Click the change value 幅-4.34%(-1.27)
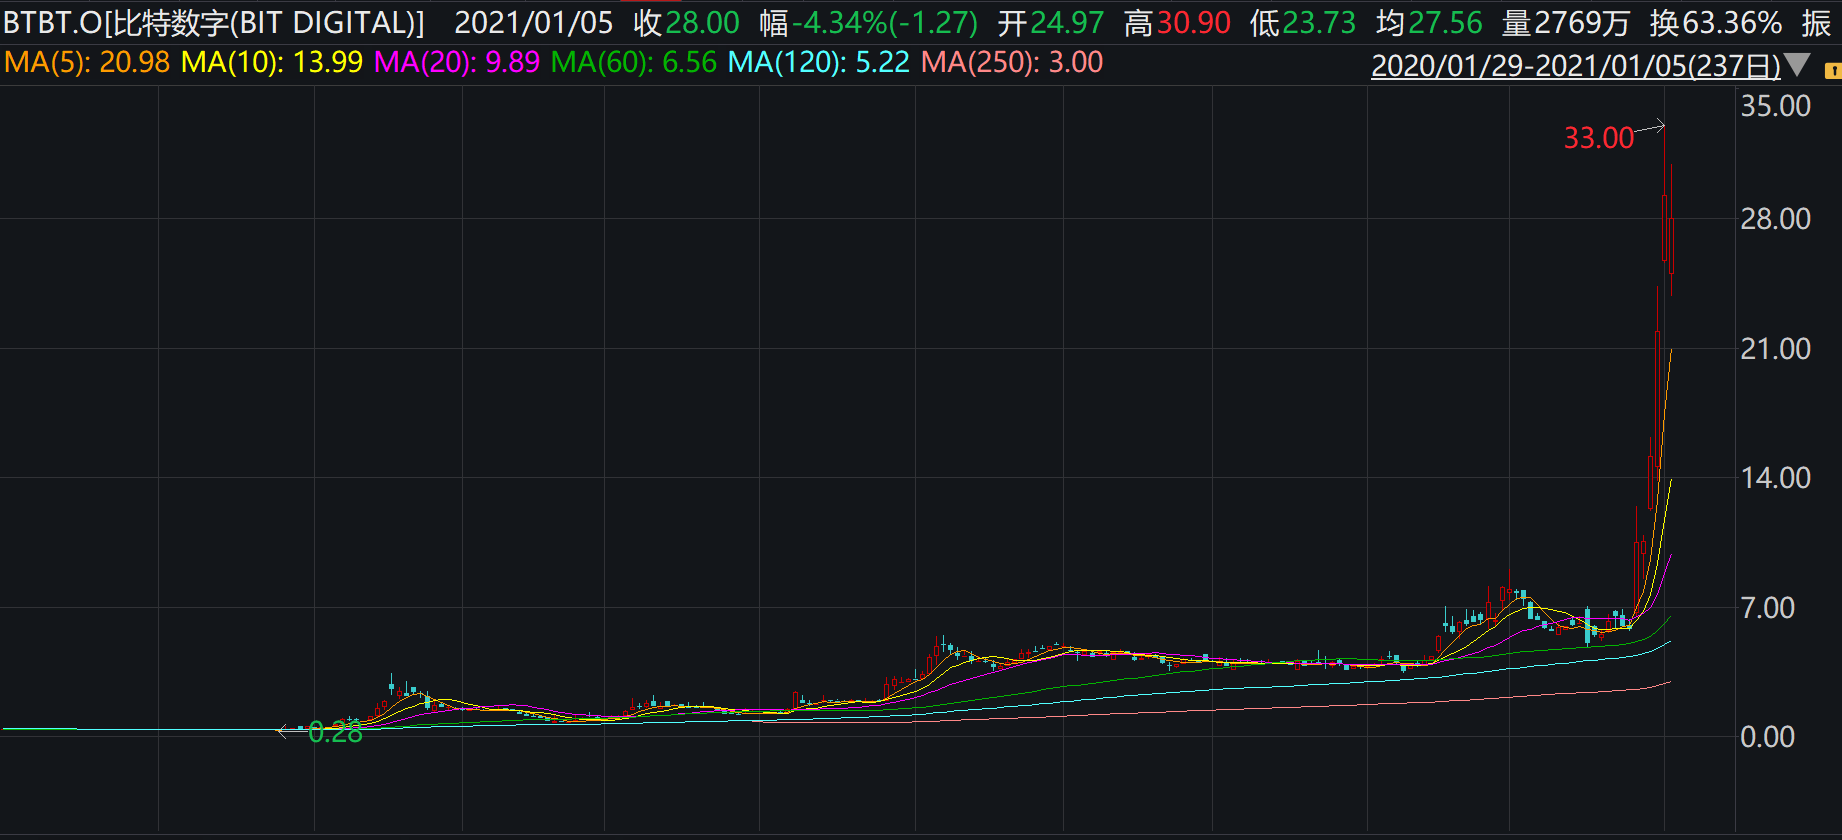Viewport: 1842px width, 840px height. point(868,22)
